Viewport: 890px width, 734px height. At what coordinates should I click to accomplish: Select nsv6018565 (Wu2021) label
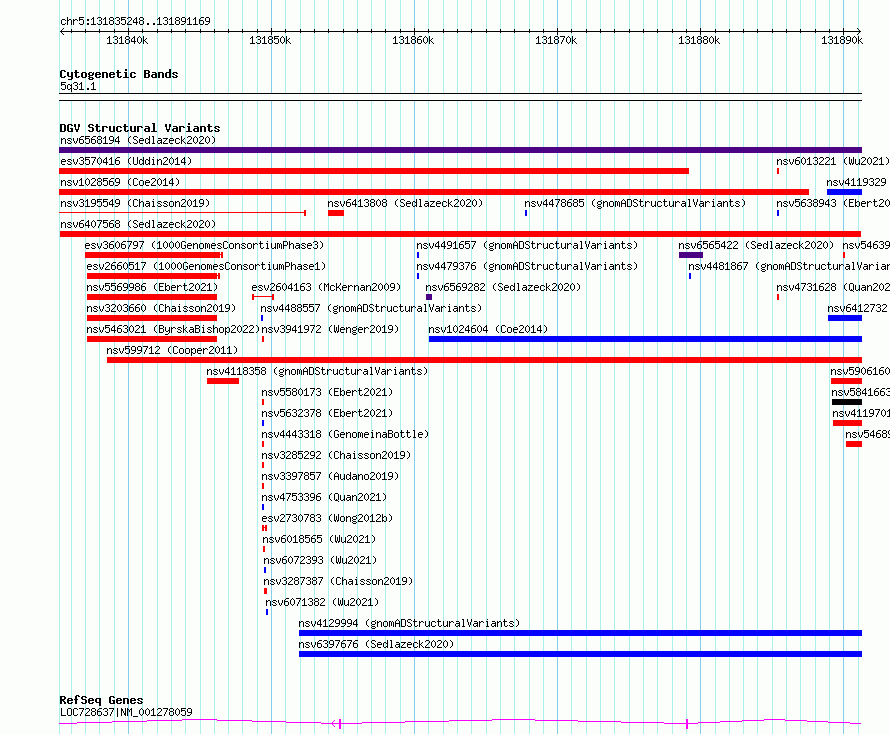319,539
